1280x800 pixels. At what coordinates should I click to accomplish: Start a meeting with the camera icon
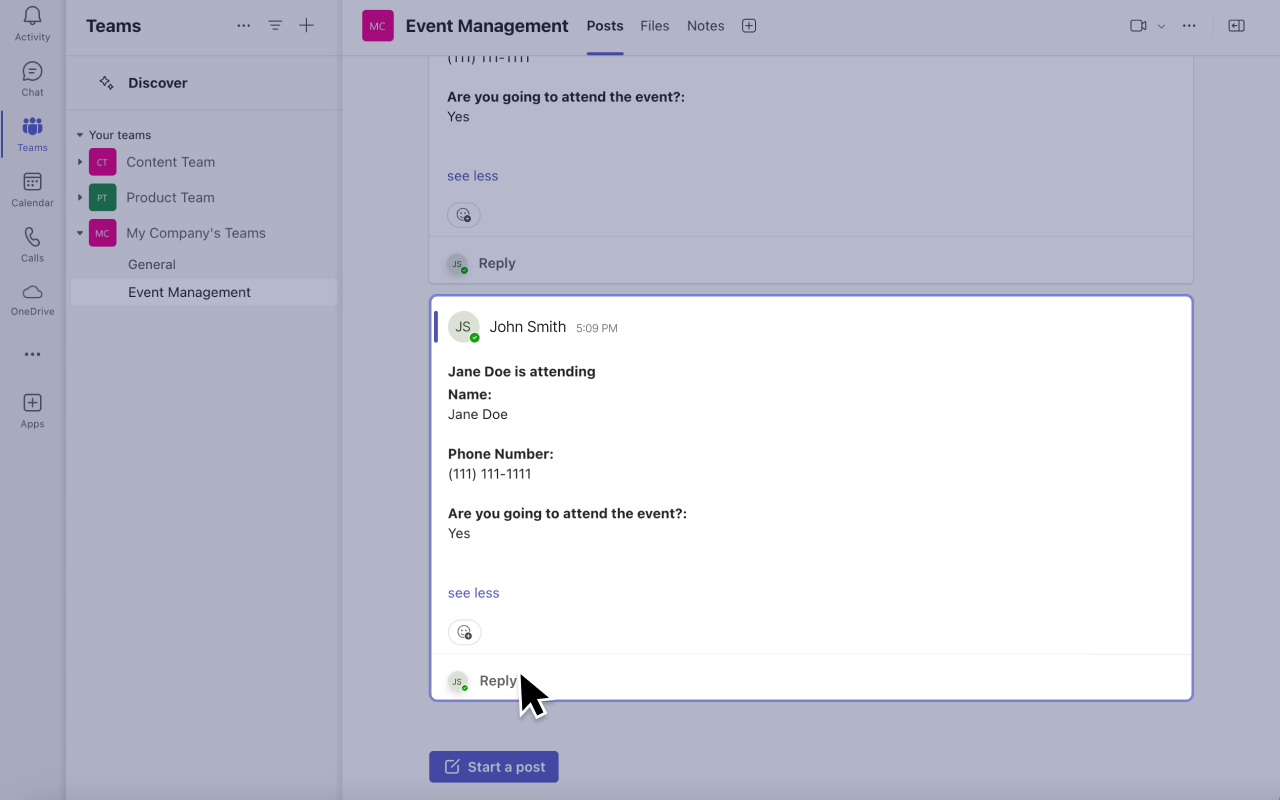coord(1137,25)
